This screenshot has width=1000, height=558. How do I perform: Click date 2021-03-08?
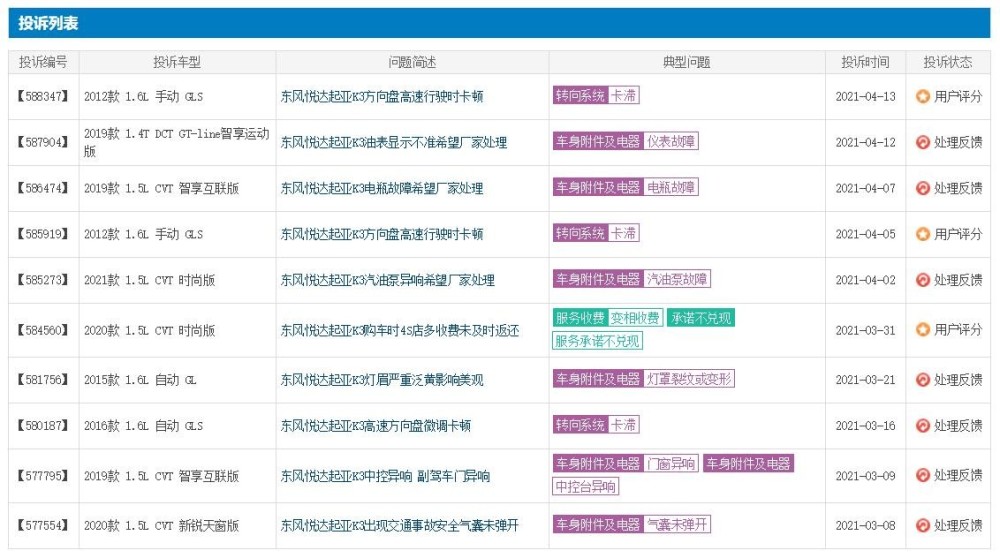pyautogui.click(x=865, y=525)
